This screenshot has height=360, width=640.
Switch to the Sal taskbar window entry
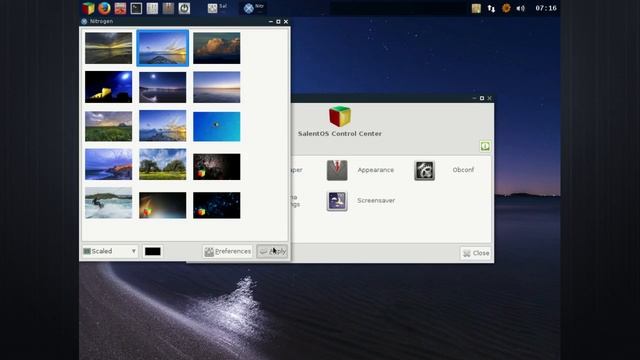218,8
